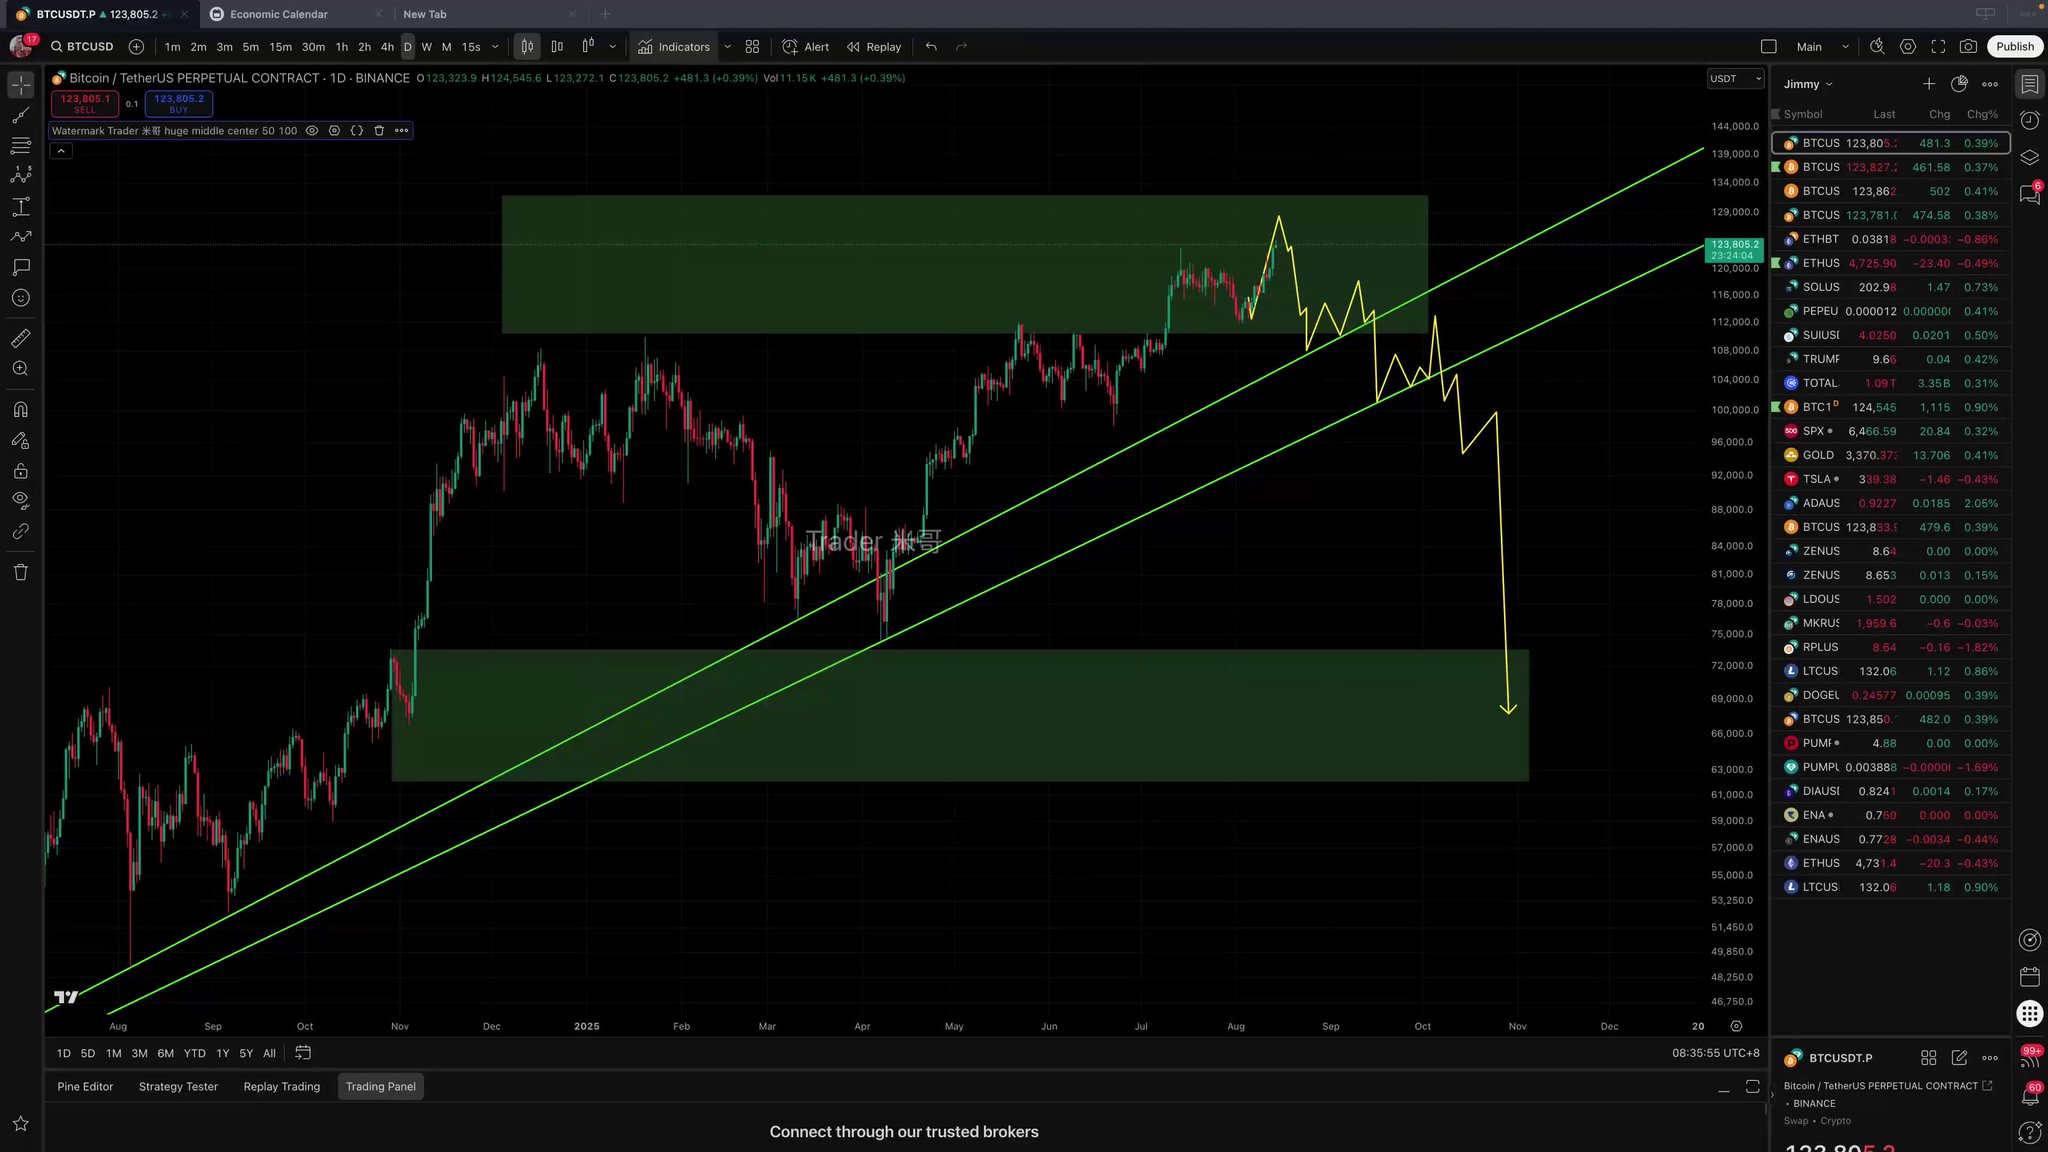Open the emoji and icons tool
Screen dimensions: 2048x1152
21,298
